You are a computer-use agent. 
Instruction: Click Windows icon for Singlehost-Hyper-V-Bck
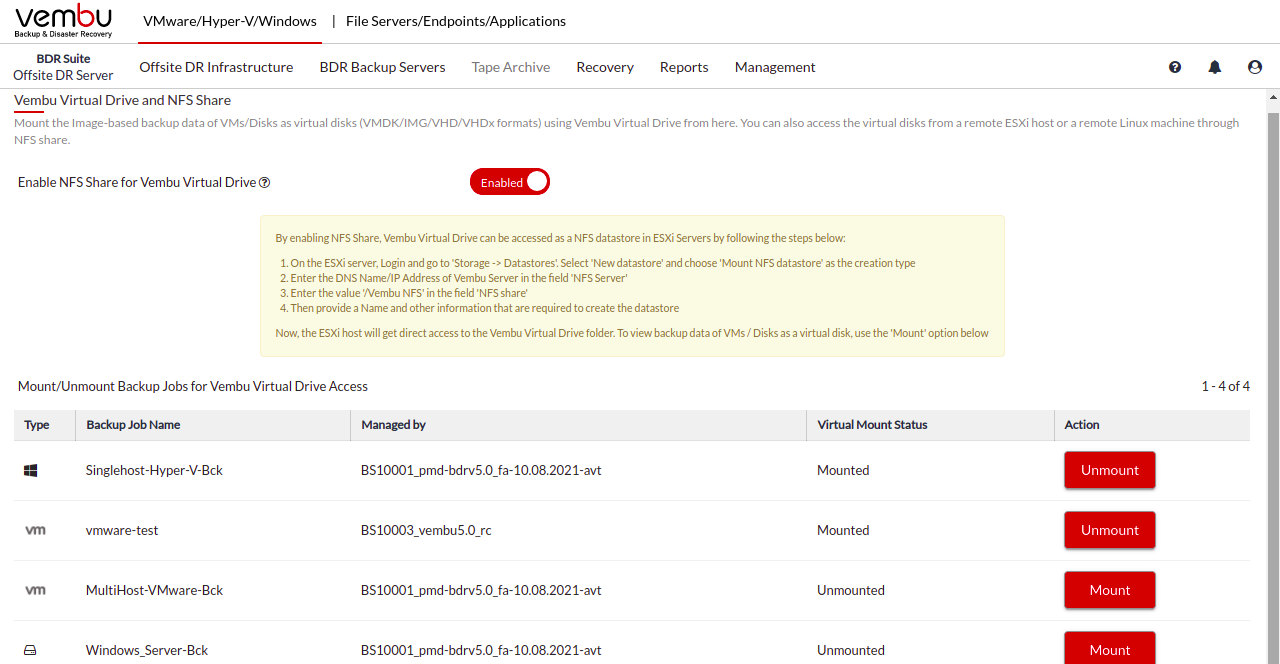click(31, 470)
